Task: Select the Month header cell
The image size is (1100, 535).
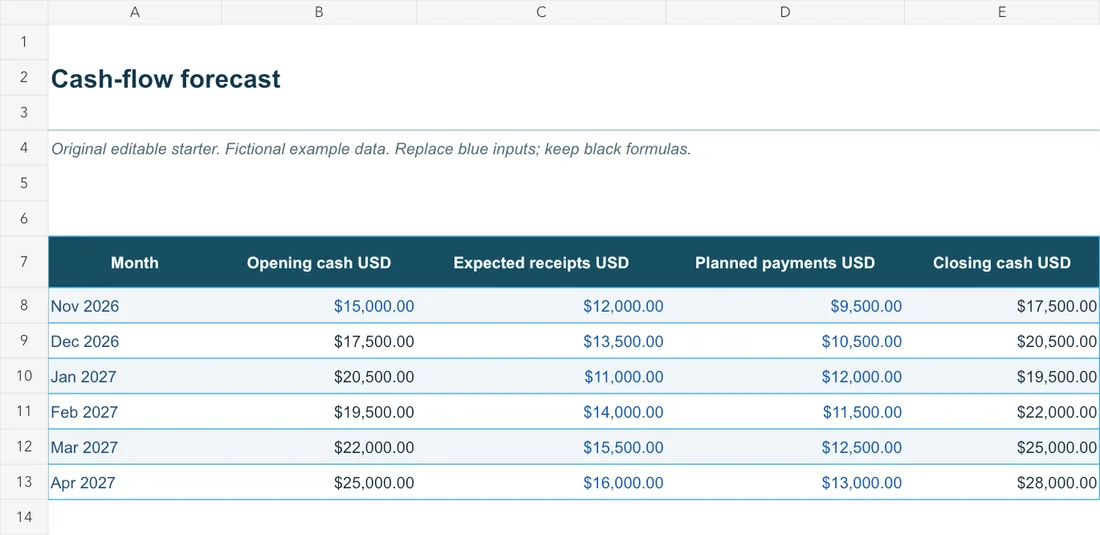Action: click(135, 263)
